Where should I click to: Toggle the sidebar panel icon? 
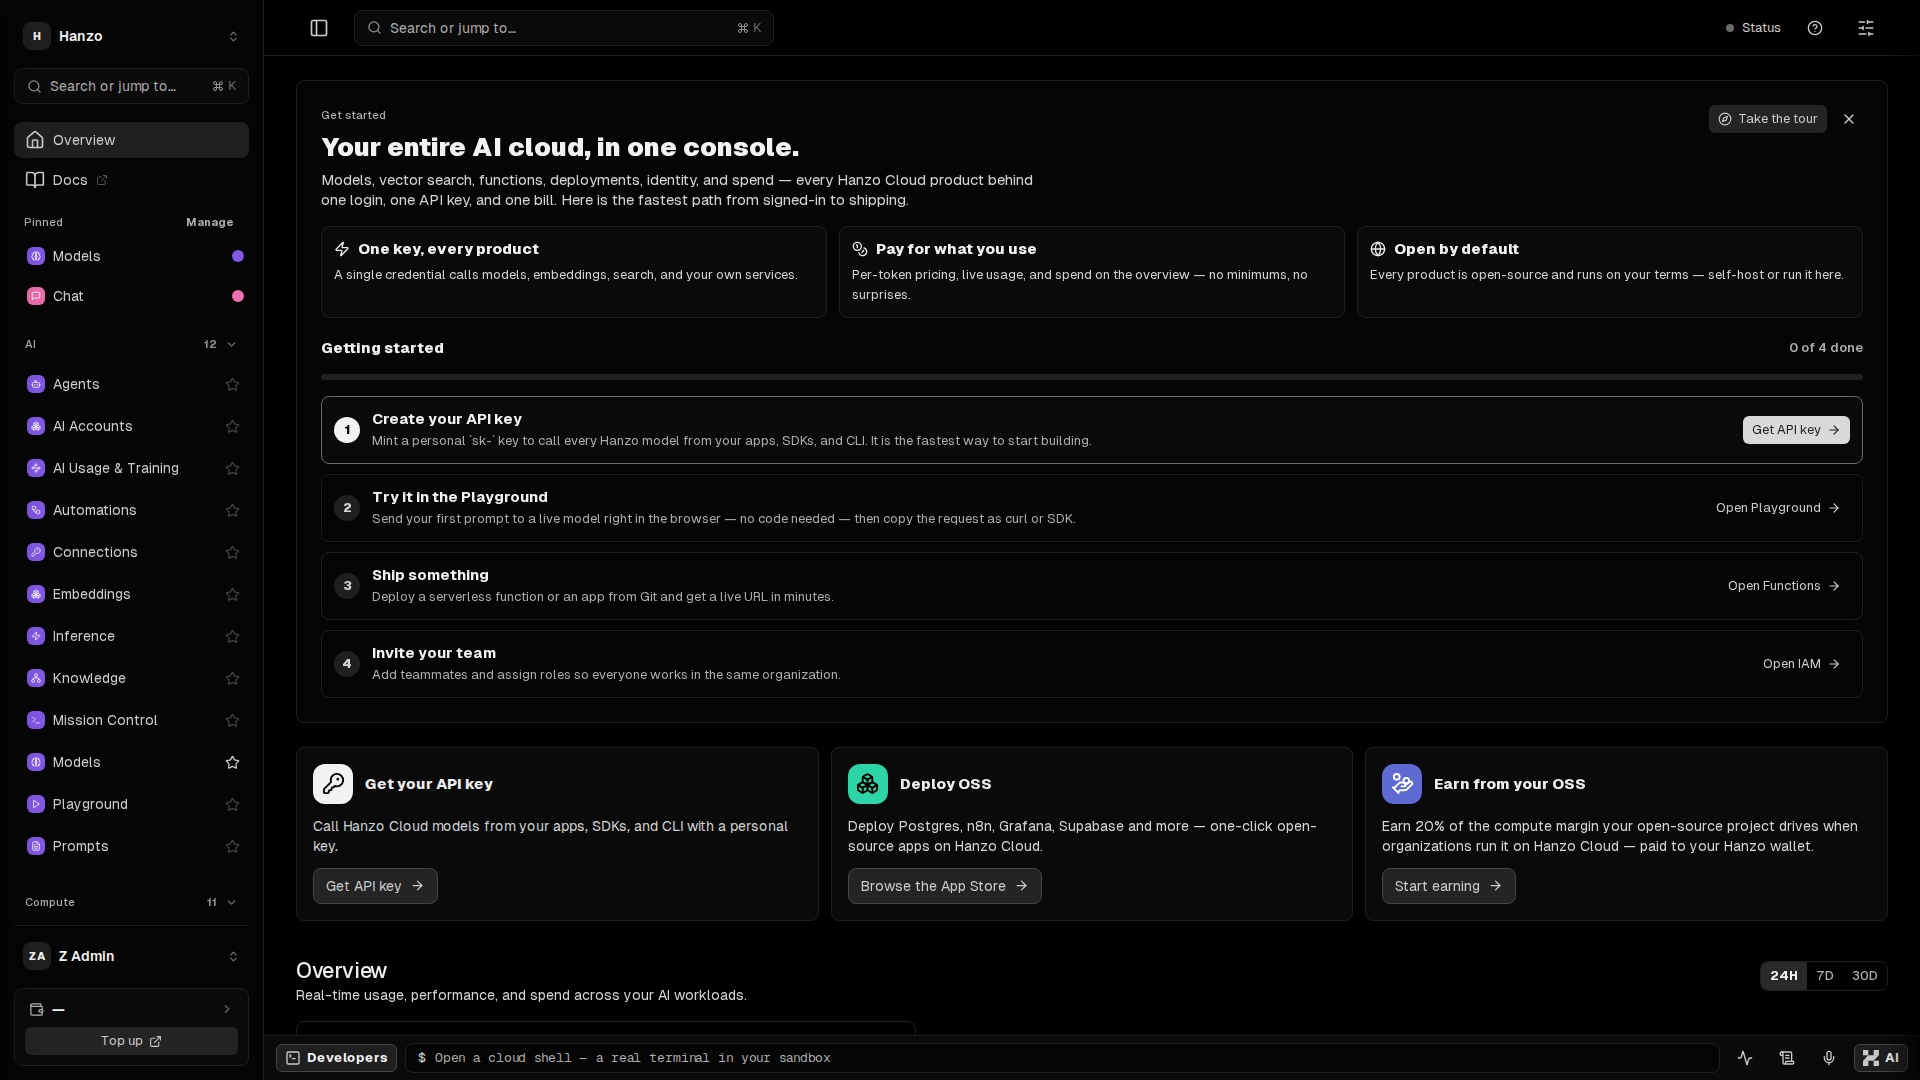point(319,28)
